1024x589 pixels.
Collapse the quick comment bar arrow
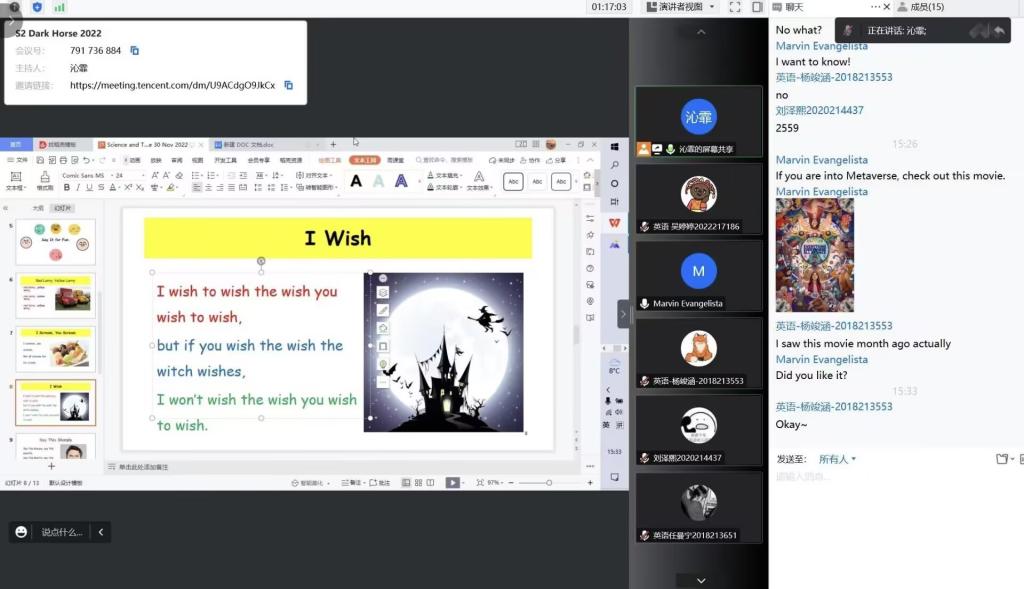tap(100, 532)
